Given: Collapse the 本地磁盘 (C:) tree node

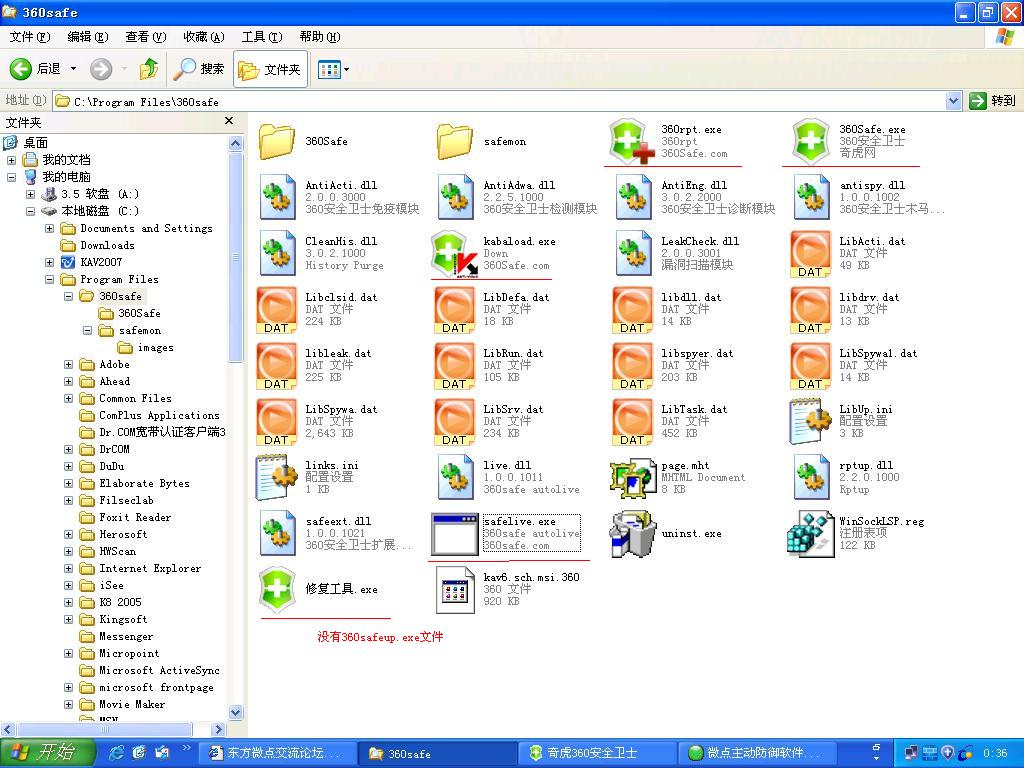Looking at the screenshot, I should (30, 211).
